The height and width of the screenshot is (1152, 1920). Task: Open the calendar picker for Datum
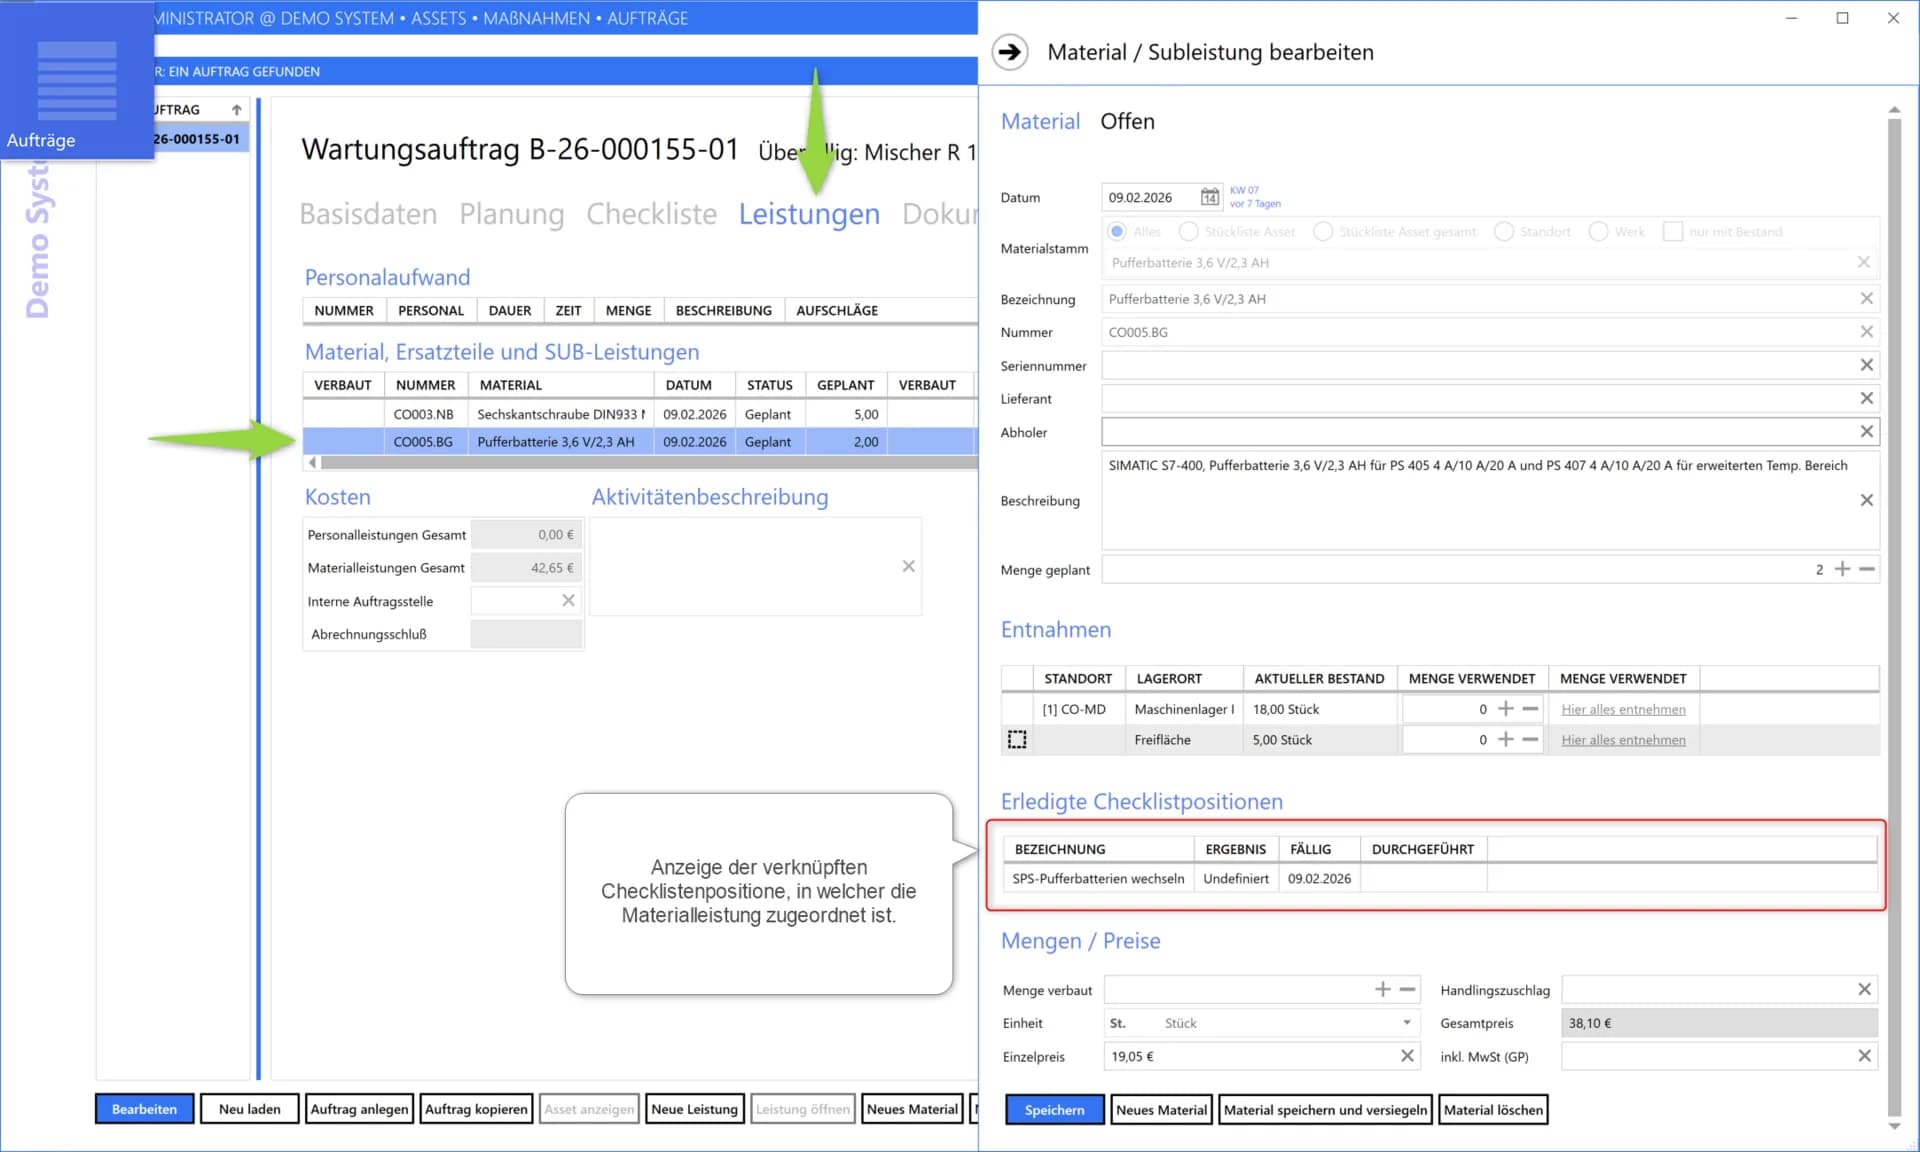pos(1209,197)
